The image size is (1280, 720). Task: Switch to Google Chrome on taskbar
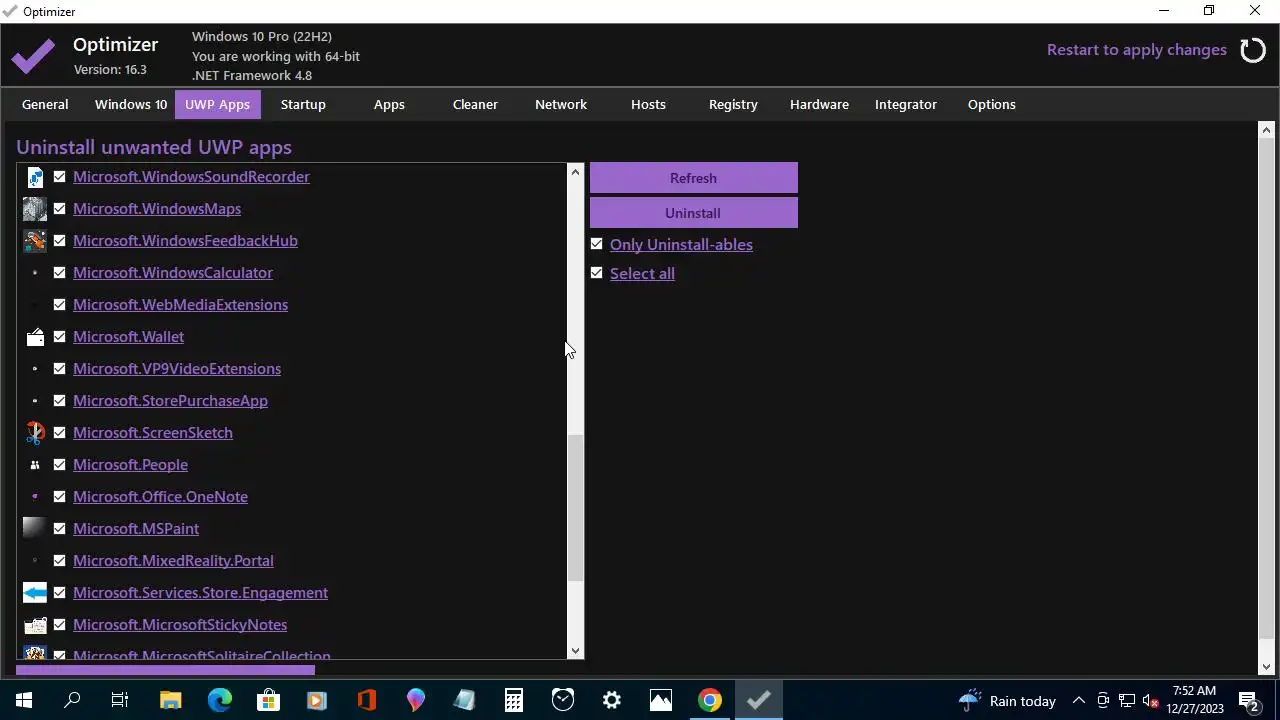point(709,700)
